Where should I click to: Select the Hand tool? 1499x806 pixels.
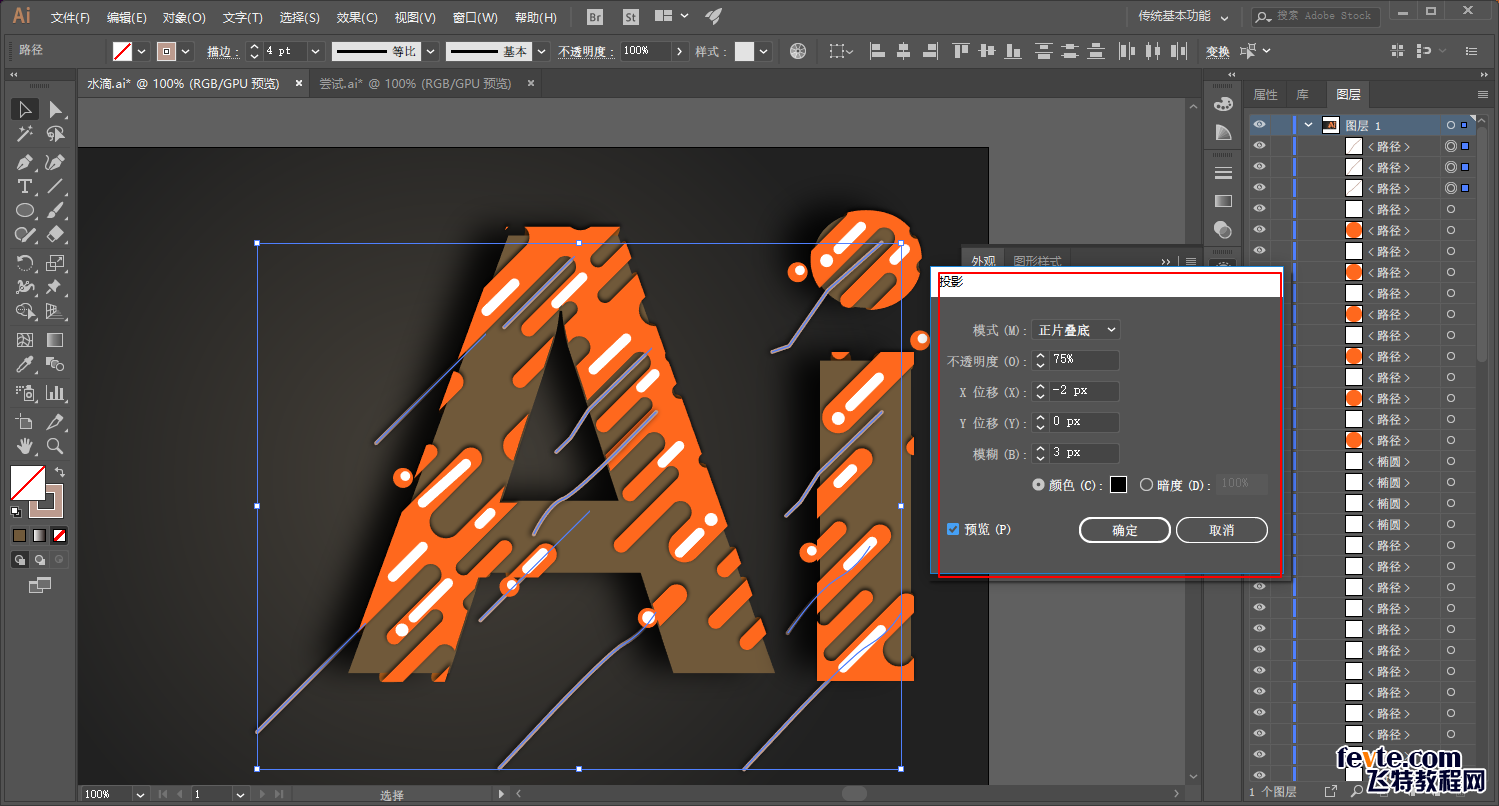pos(25,446)
